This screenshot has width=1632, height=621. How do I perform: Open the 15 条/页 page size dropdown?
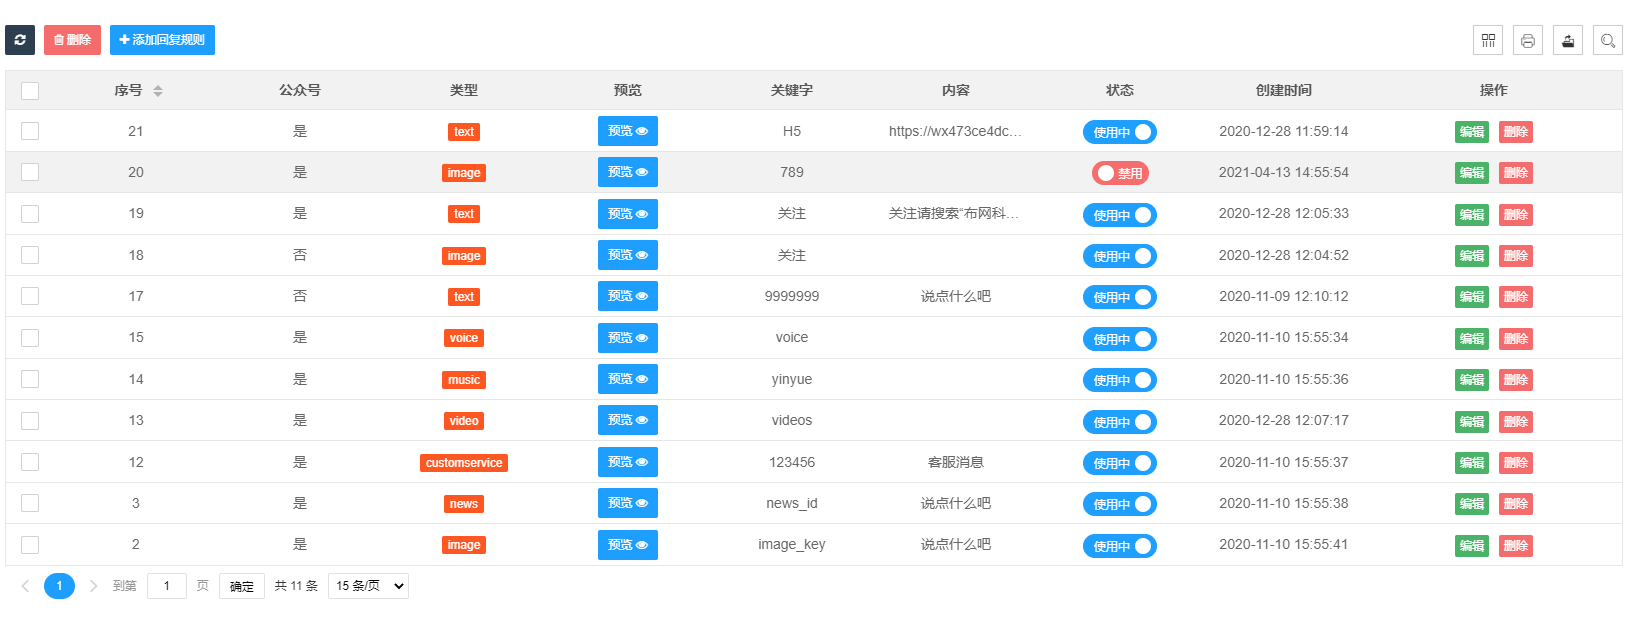(368, 586)
